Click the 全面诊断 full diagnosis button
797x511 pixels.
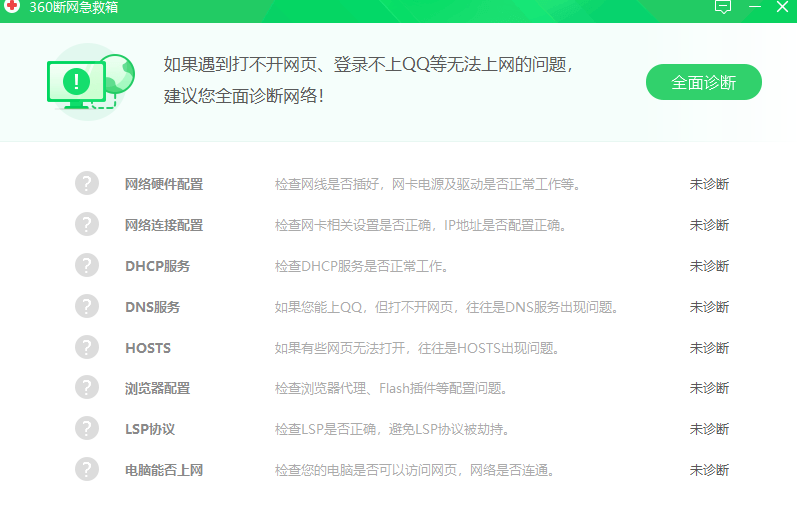click(703, 82)
